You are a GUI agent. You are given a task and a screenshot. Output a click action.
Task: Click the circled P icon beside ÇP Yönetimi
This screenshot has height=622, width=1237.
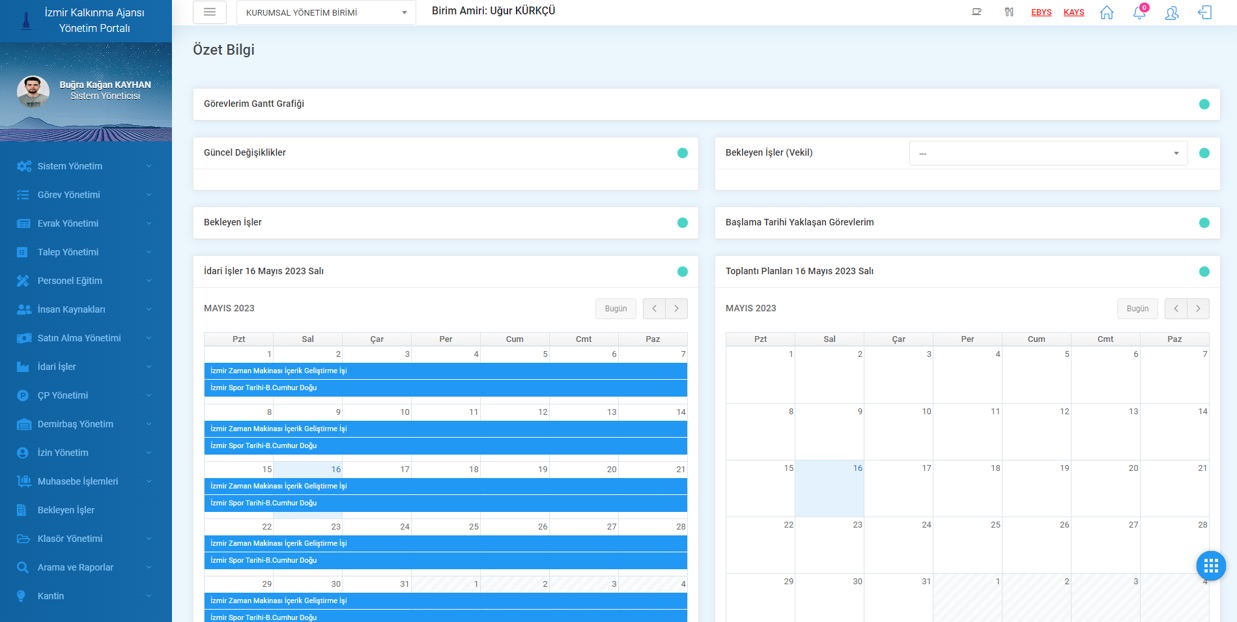pos(23,396)
